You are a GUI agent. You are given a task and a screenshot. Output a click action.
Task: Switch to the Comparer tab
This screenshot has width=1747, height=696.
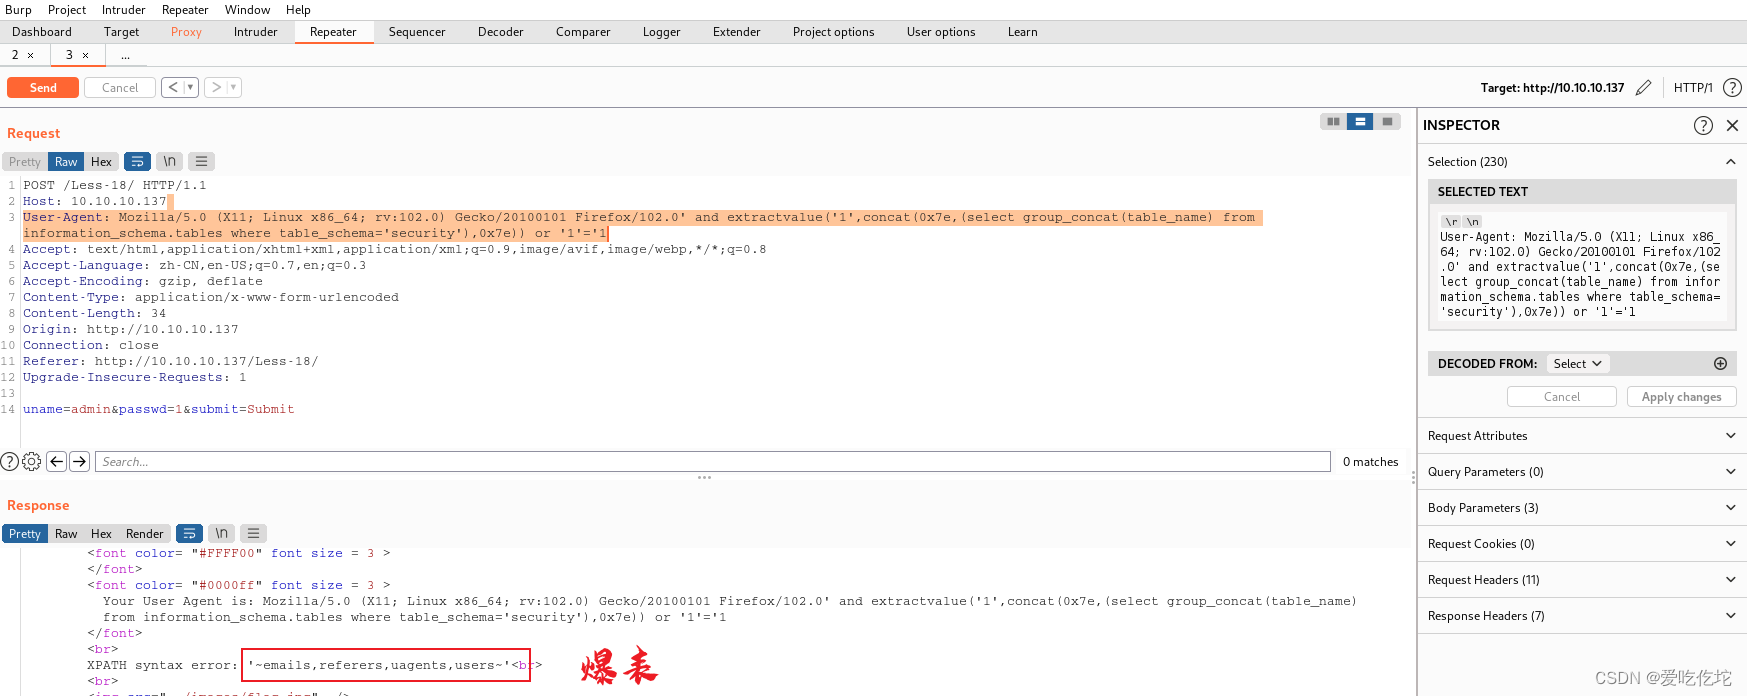[x=583, y=32]
